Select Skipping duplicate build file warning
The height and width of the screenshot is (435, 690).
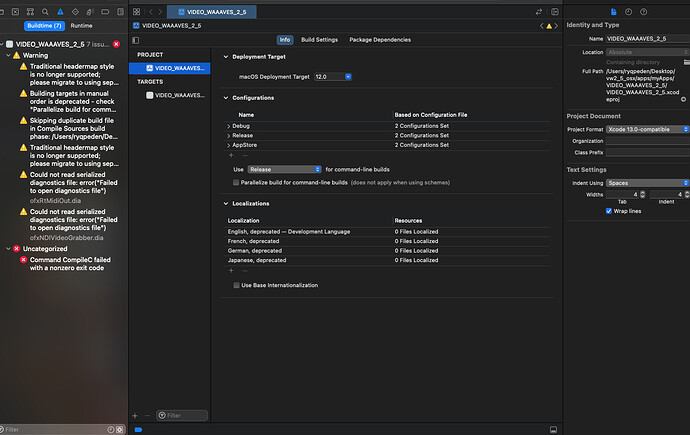click(69, 128)
